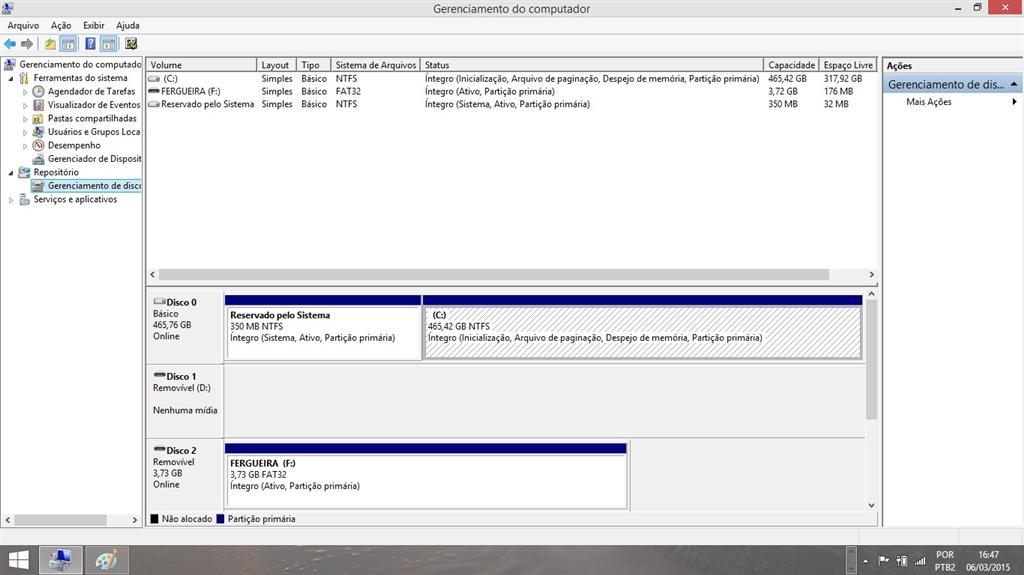The width and height of the screenshot is (1024, 575).
Task: Expand the Desempenho node
Action: [25, 146]
